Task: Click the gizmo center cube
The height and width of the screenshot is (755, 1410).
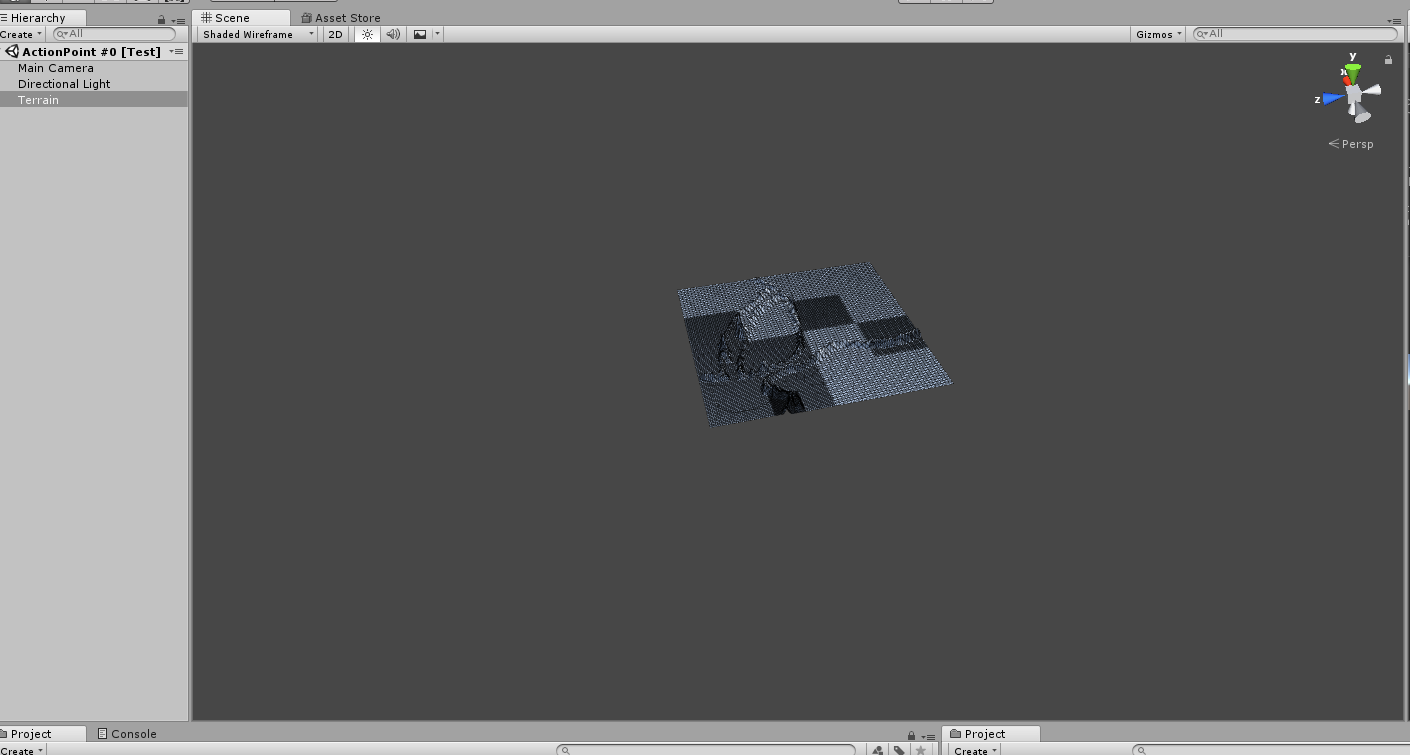Action: pos(1353,95)
